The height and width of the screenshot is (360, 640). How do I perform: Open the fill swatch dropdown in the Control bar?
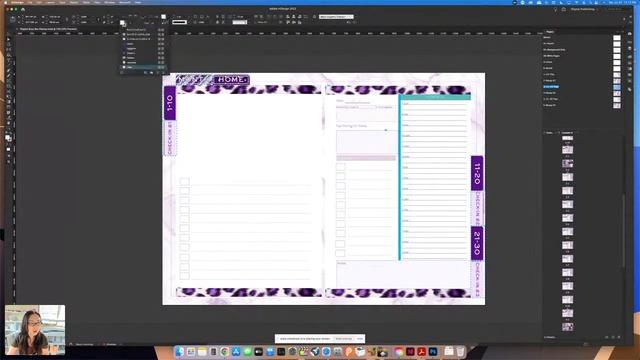(123, 23)
